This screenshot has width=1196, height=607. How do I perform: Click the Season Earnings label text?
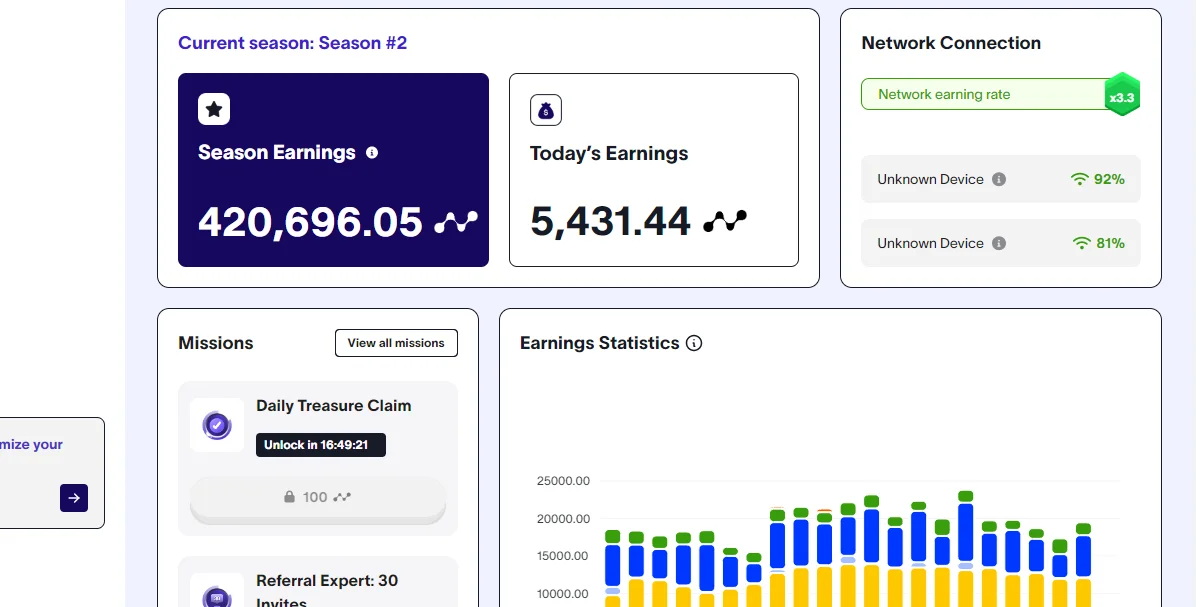[277, 153]
